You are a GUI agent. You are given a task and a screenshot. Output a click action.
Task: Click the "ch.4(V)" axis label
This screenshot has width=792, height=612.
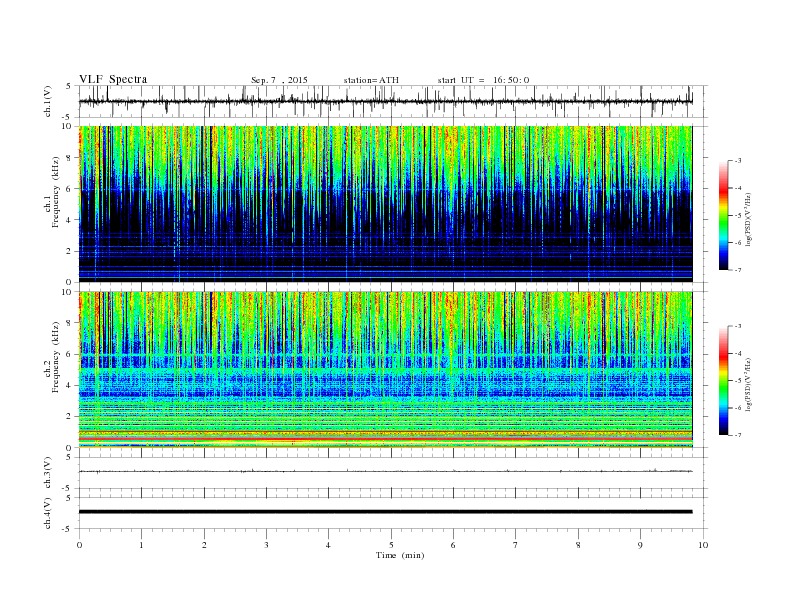click(48, 513)
